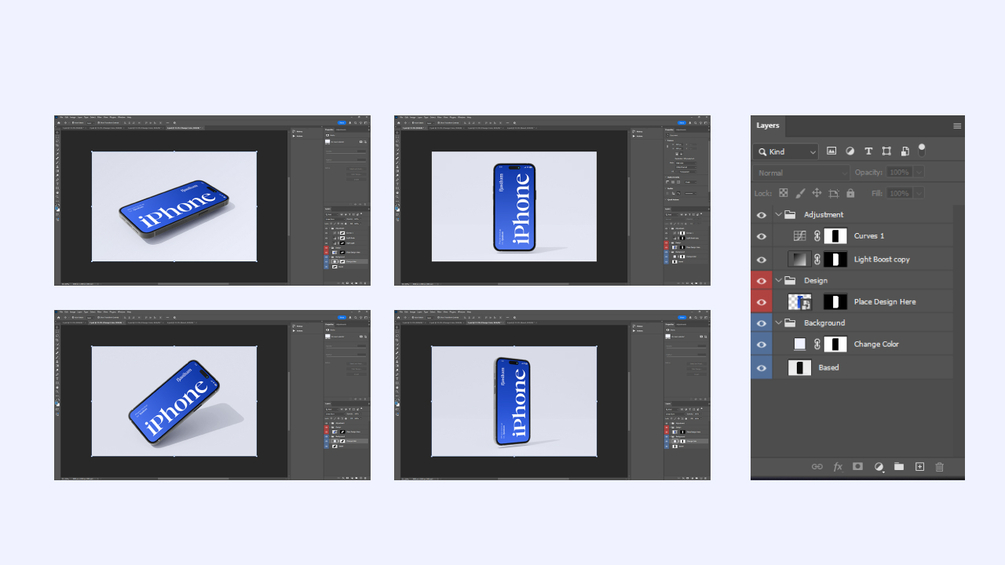The width and height of the screenshot is (1005, 565).
Task: Click the Adjustment group folder icon
Action: 790,215
